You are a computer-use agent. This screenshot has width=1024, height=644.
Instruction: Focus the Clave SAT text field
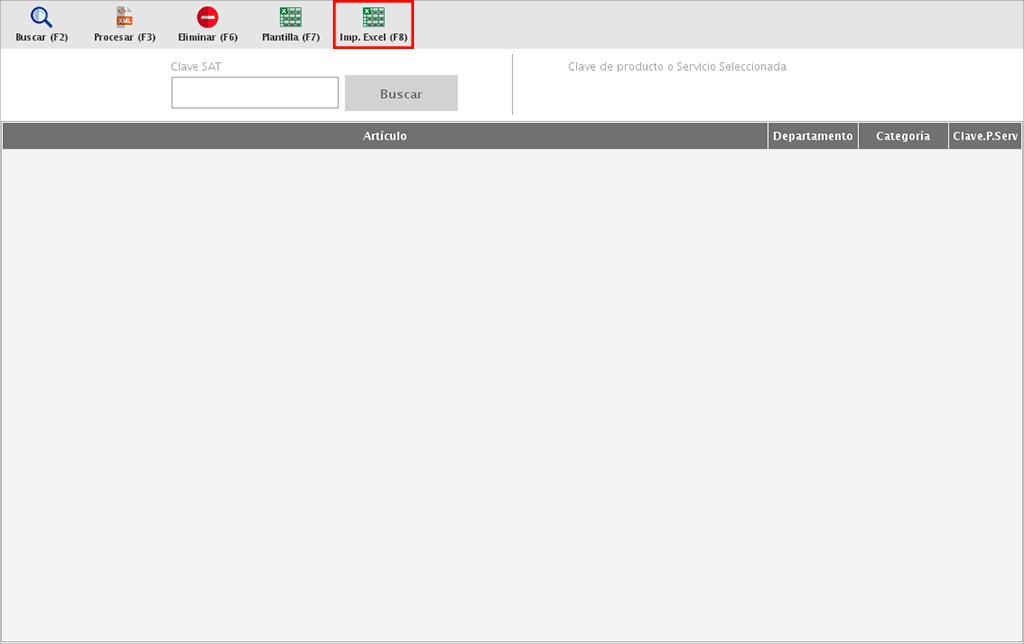pos(255,93)
